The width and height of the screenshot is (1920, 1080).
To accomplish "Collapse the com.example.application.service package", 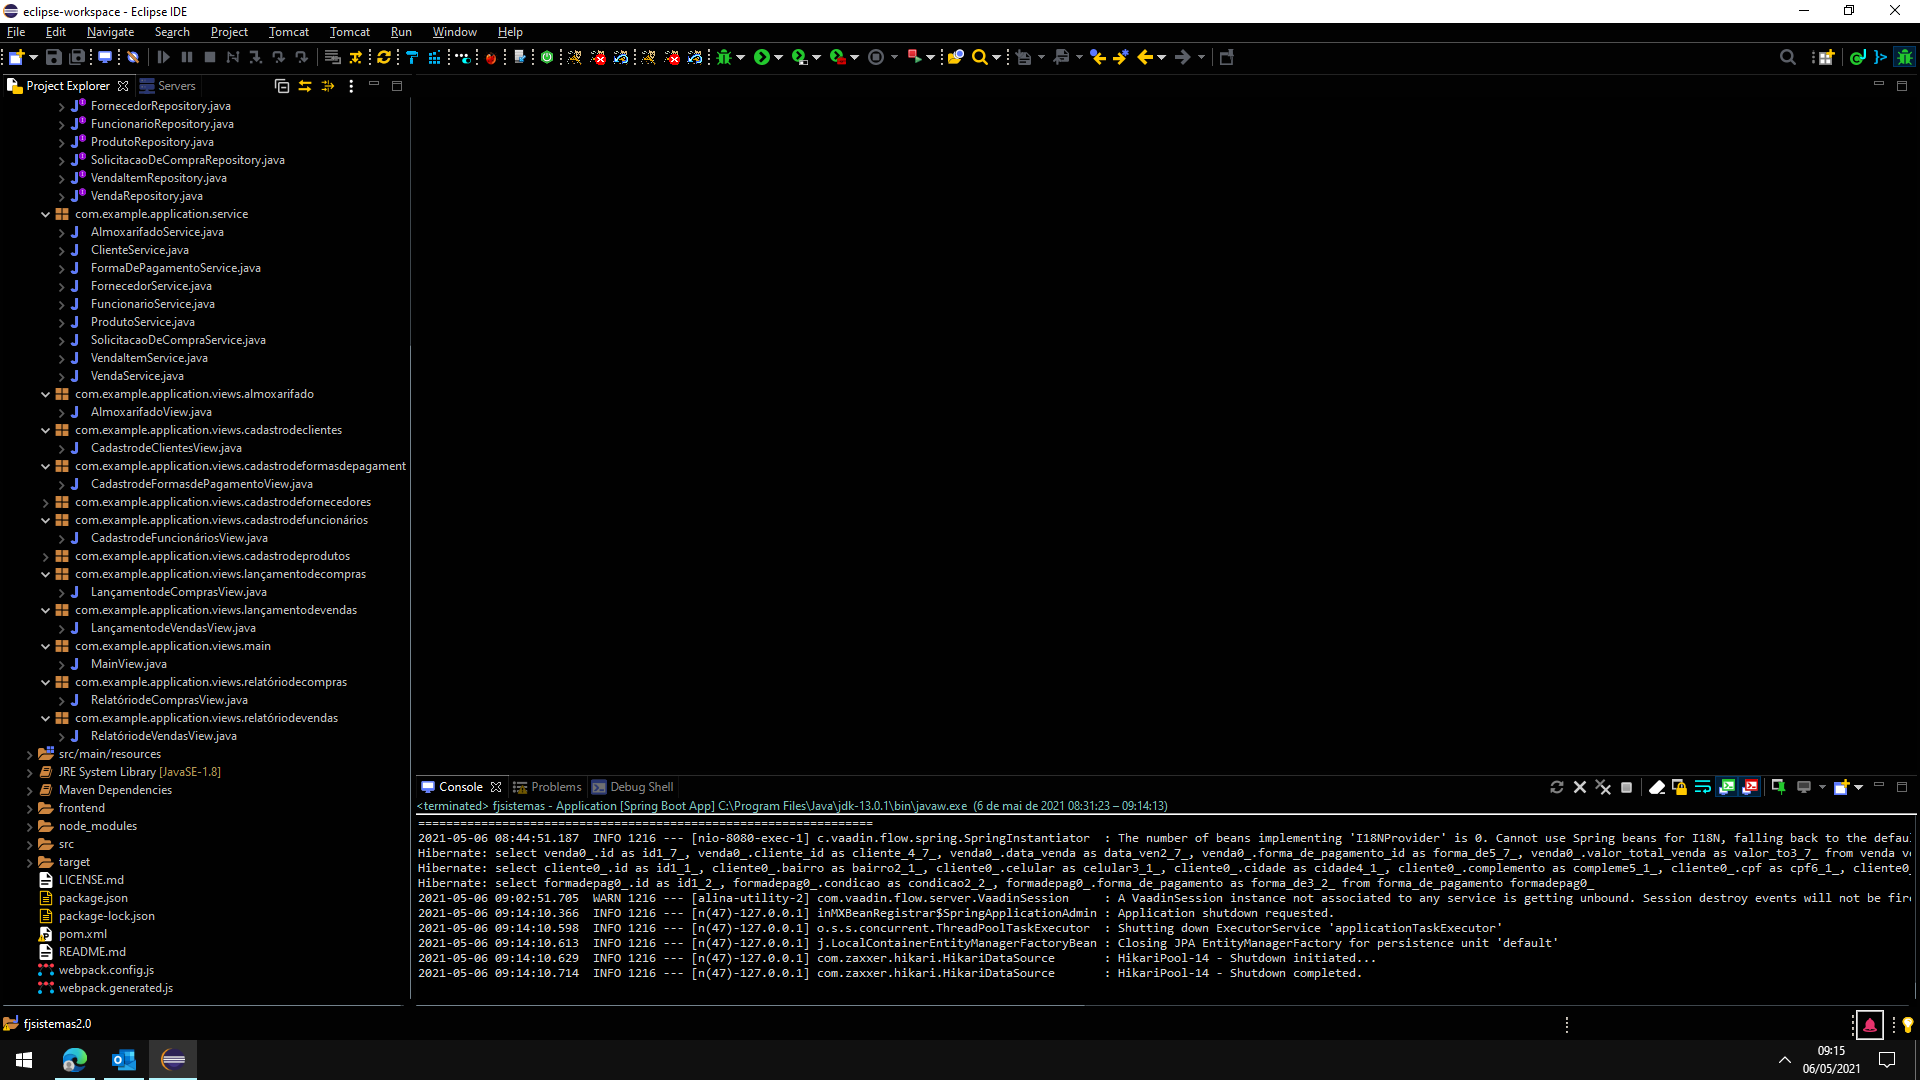I will (x=45, y=214).
